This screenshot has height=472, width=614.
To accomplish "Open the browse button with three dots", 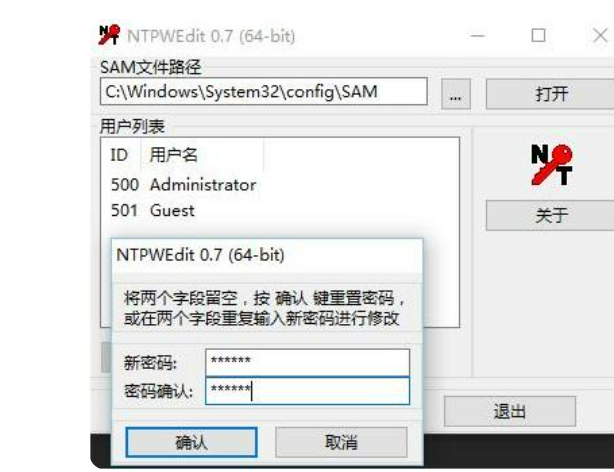I will (455, 94).
